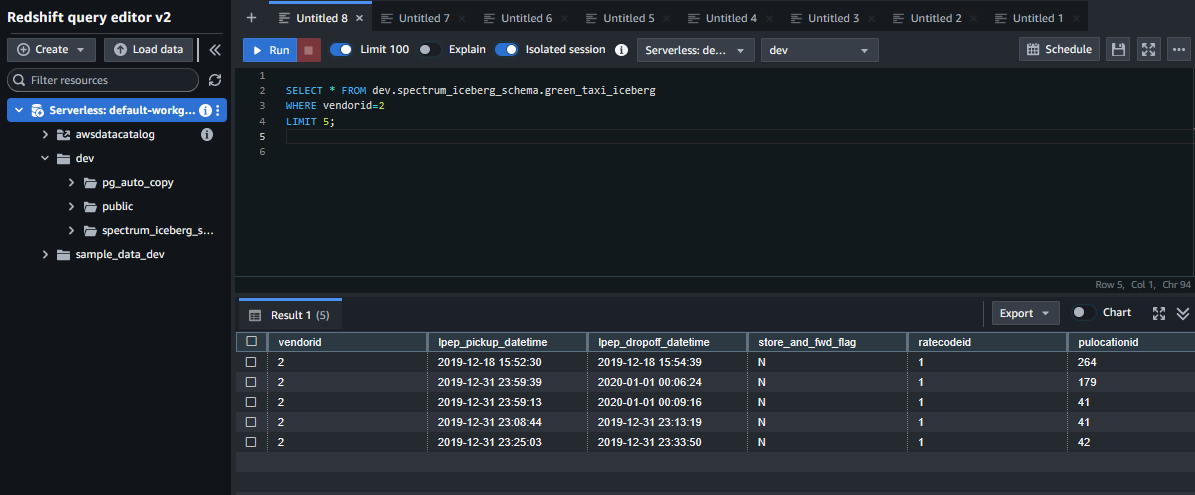Expand the pg_auto_copy schema
Image resolution: width=1195 pixels, height=495 pixels.
71,183
